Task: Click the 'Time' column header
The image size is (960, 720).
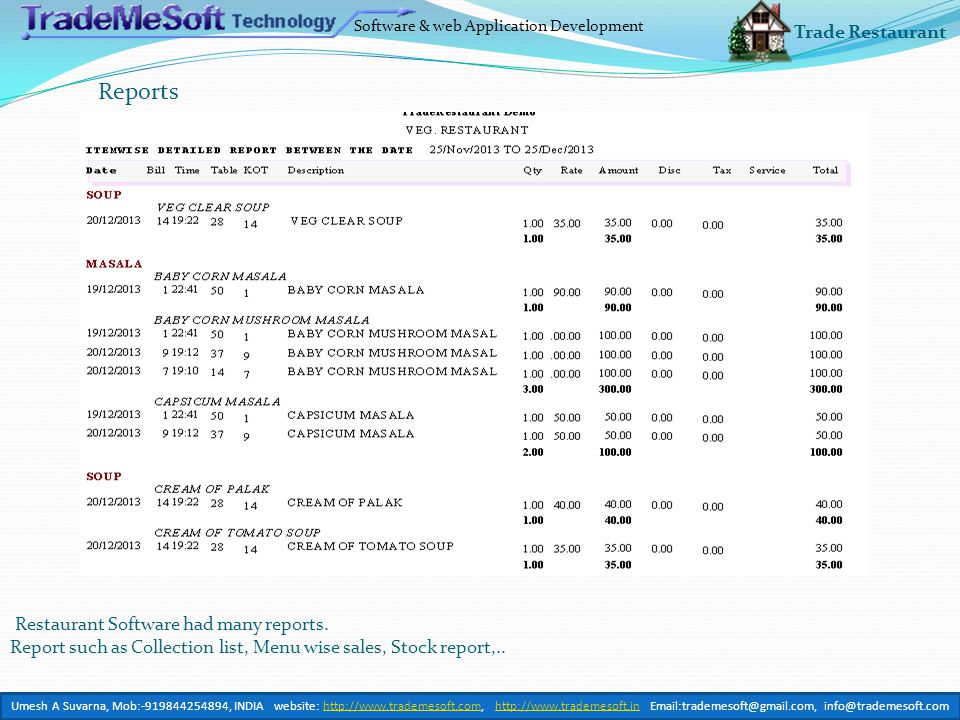Action: coord(187,170)
